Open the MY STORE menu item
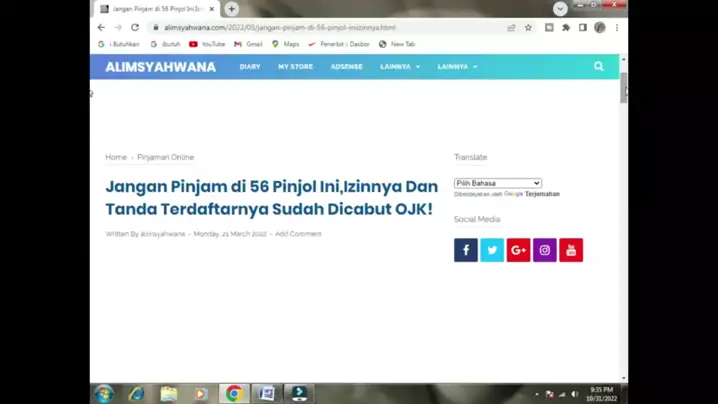This screenshot has width=718, height=404. point(295,67)
